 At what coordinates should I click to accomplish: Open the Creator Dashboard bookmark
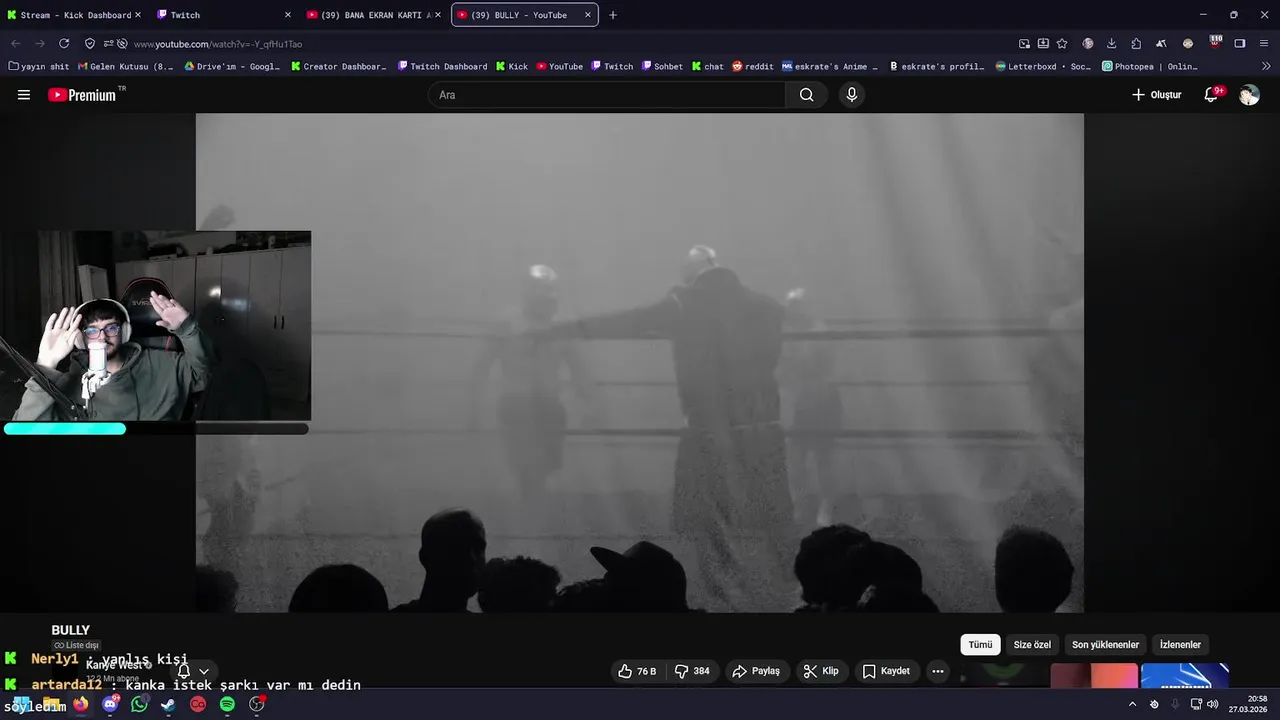339,66
